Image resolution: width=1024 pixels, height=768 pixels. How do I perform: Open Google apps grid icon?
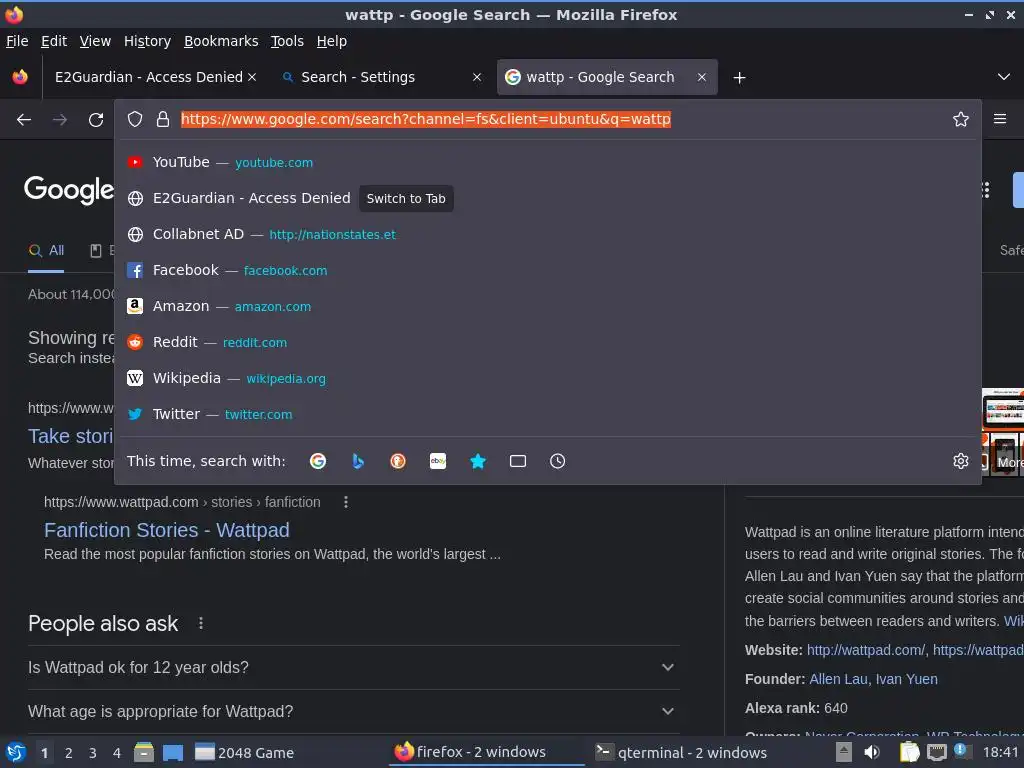(985, 190)
